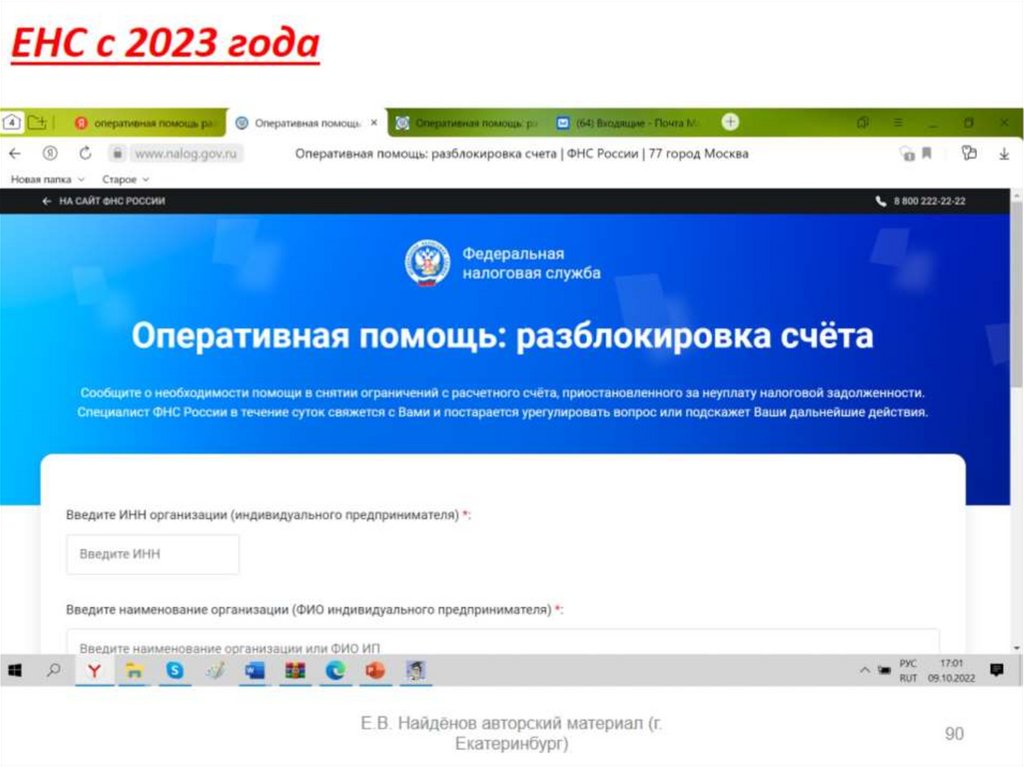Click 'НА САЙТ ФНС РОССИИ' link
The height and width of the screenshot is (767, 1024).
pyautogui.click(x=104, y=201)
